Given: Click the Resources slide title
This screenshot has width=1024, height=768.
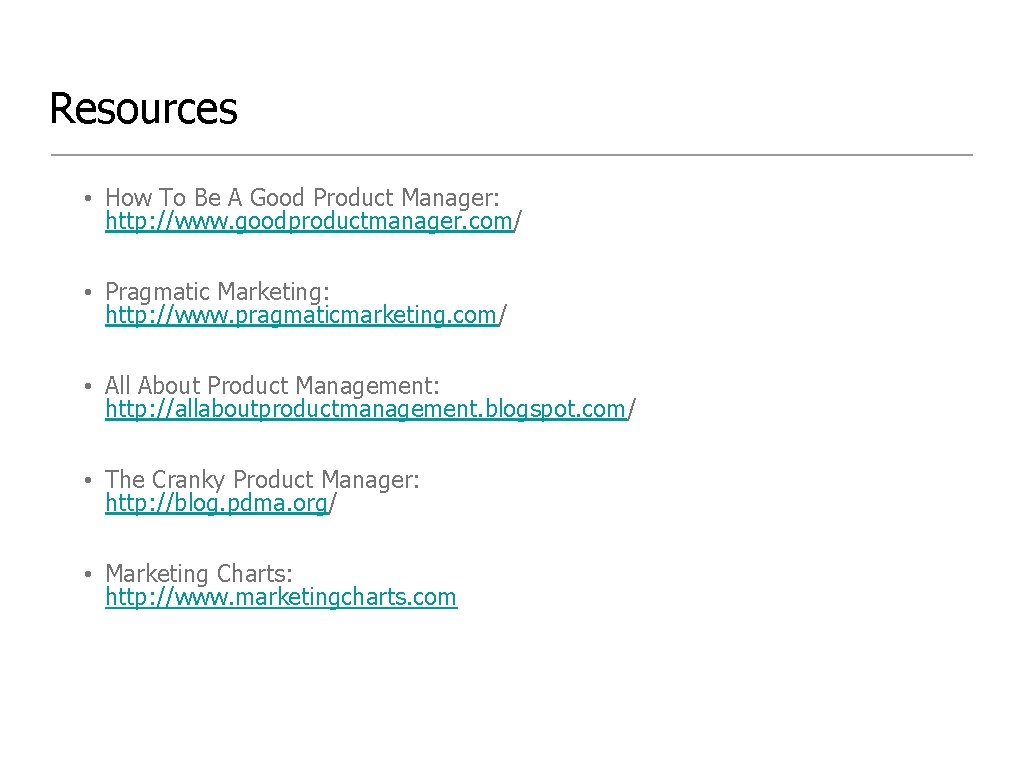Looking at the screenshot, I should pyautogui.click(x=143, y=109).
